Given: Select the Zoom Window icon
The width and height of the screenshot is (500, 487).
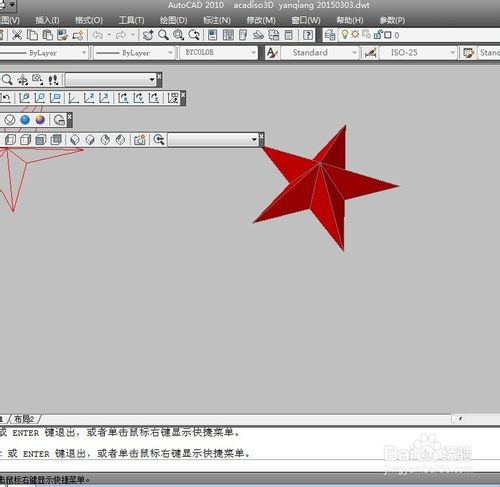Looking at the screenshot, I should pyautogui.click(x=179, y=35).
